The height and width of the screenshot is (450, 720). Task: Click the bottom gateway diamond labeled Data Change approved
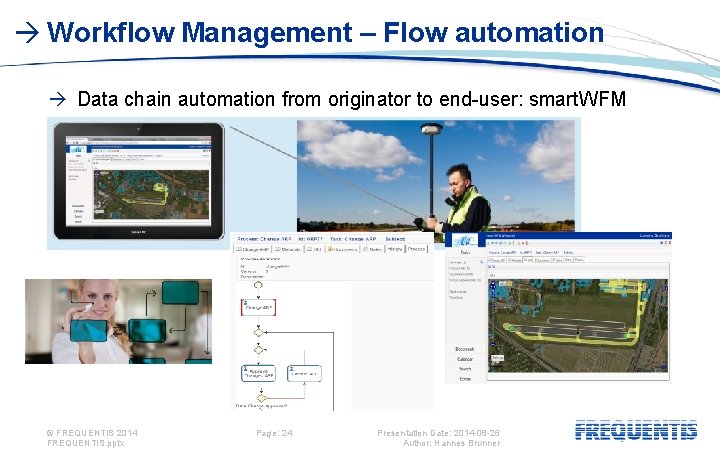(261, 398)
